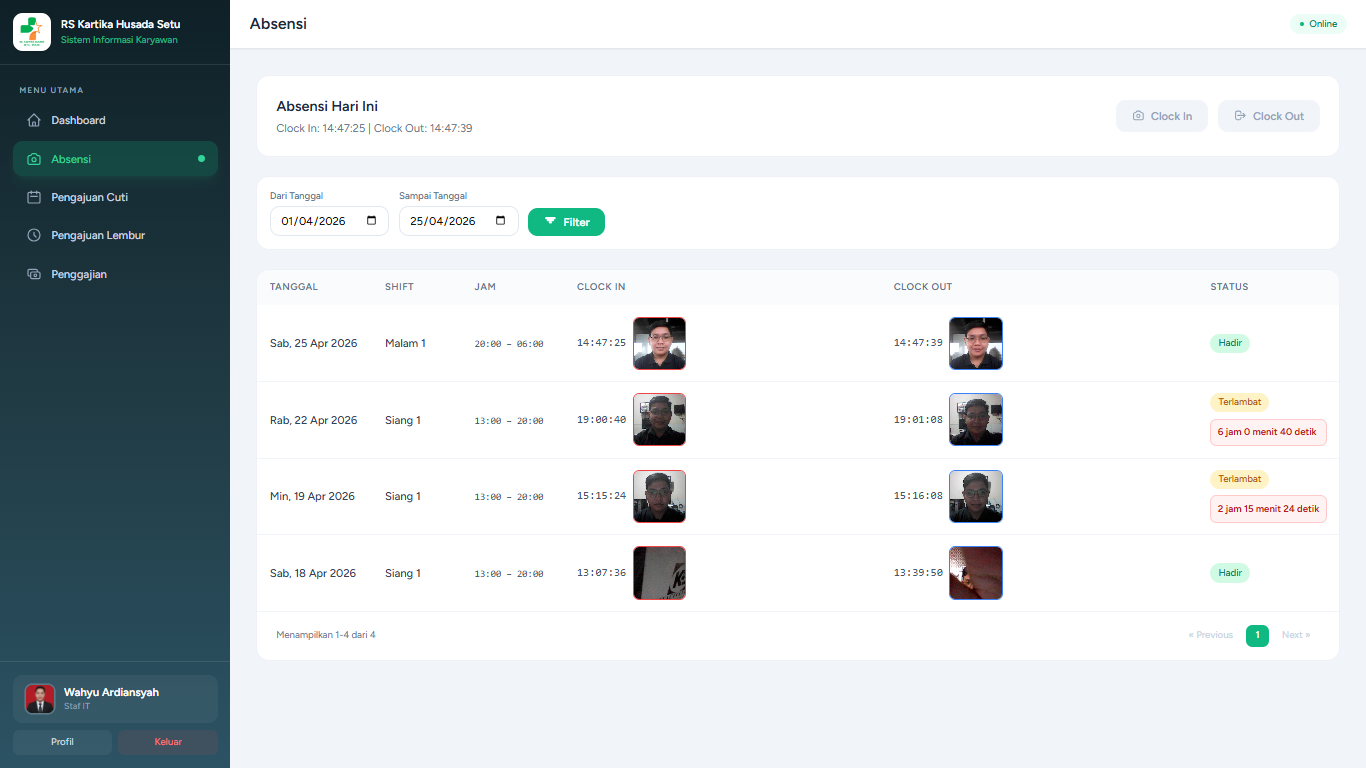Viewport: 1366px width, 768px height.
Task: Click '2 jam 15 menit 24 detik' lateness note
Action: (x=1268, y=509)
